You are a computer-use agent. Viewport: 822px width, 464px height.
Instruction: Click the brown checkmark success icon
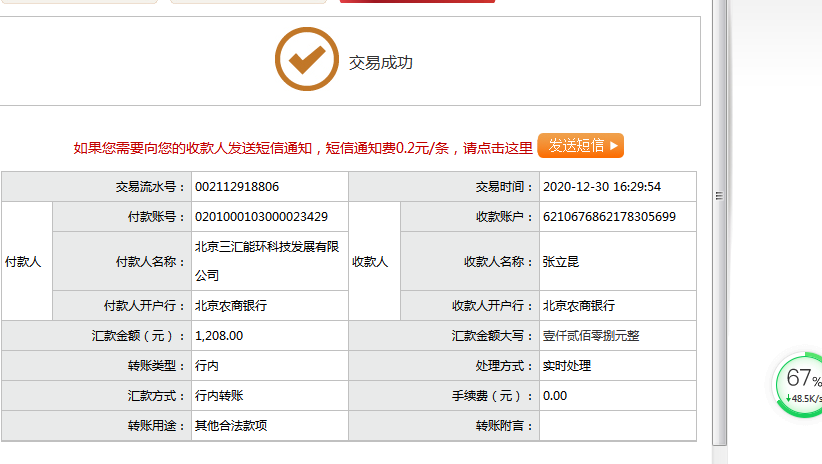pyautogui.click(x=307, y=60)
